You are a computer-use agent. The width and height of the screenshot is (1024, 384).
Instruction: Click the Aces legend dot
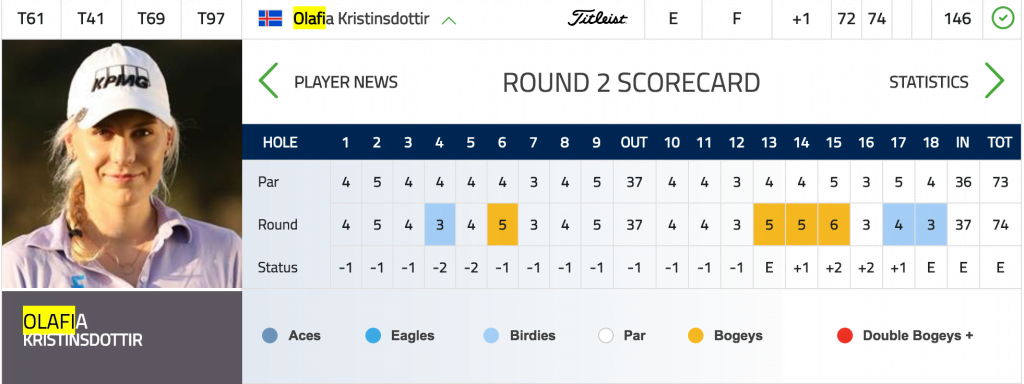point(270,336)
